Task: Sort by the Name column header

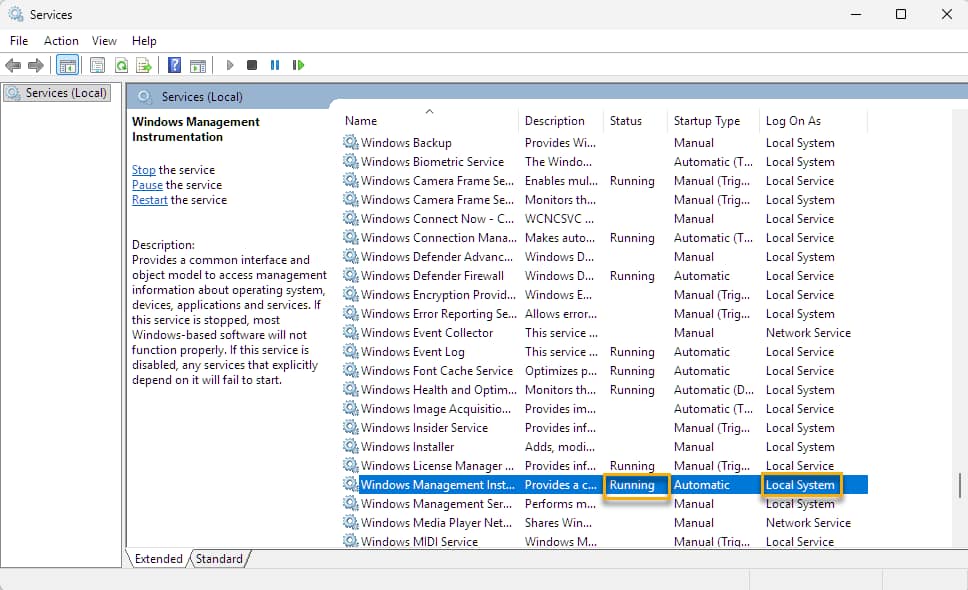Action: 429,121
